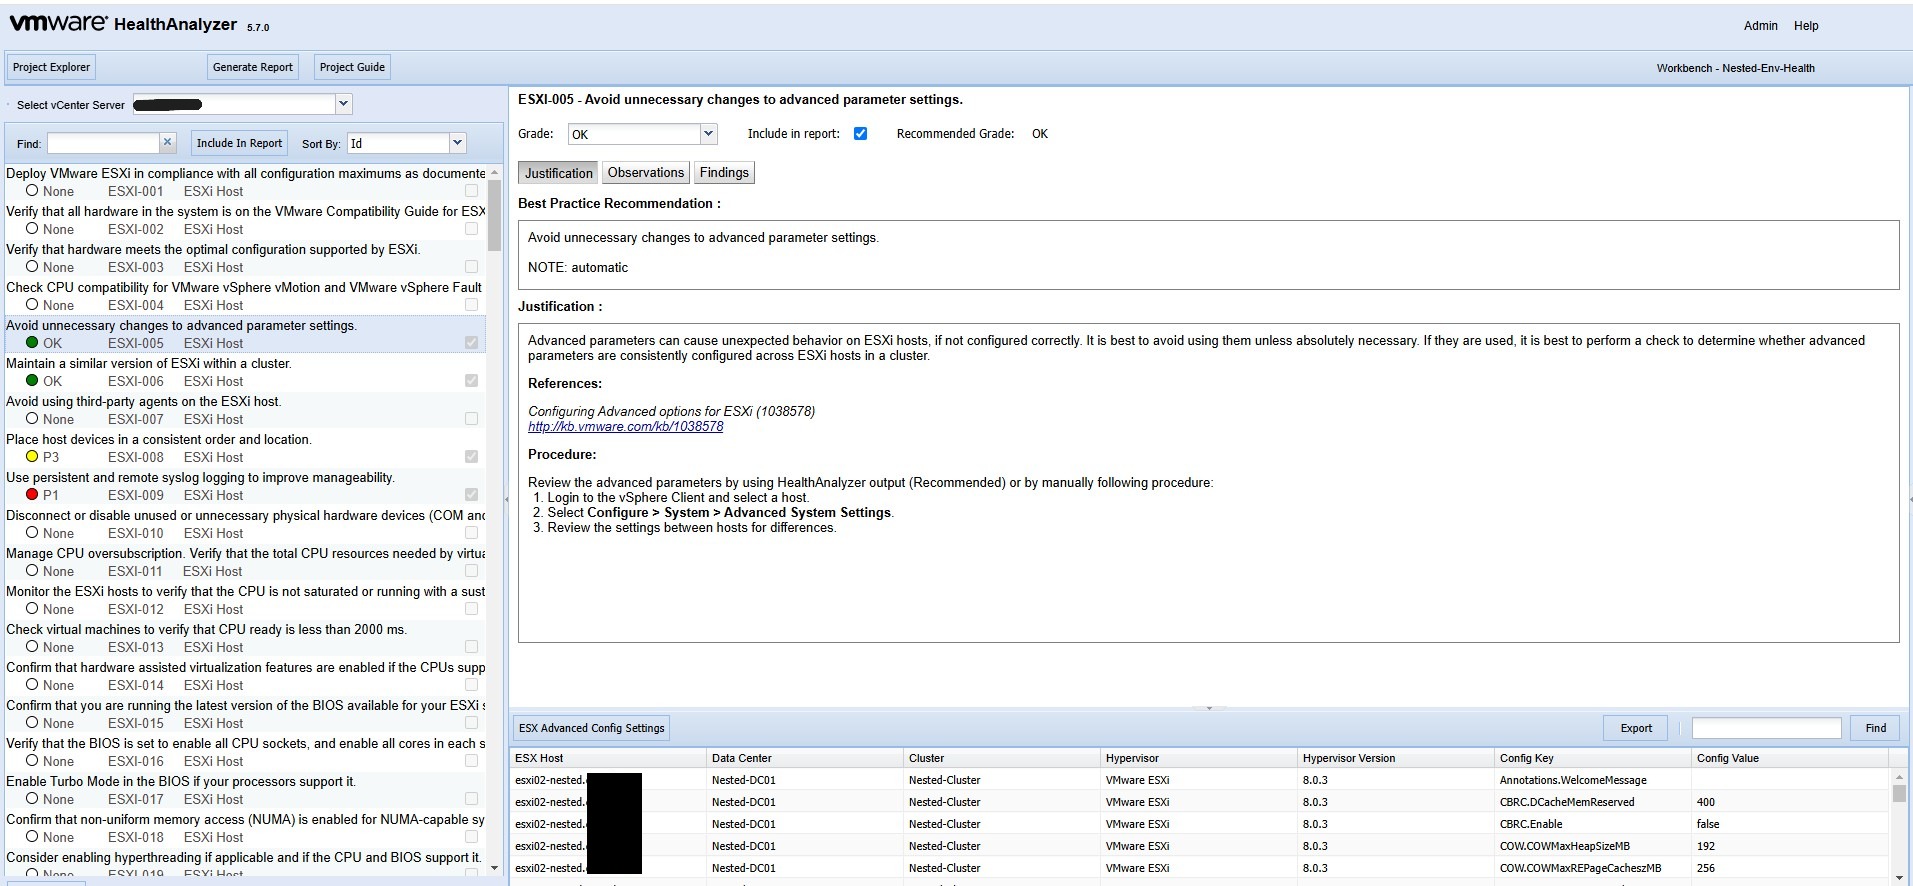The width and height of the screenshot is (1913, 886).
Task: Select the CBRC.DCacheMemReserved config row
Action: [1200, 802]
